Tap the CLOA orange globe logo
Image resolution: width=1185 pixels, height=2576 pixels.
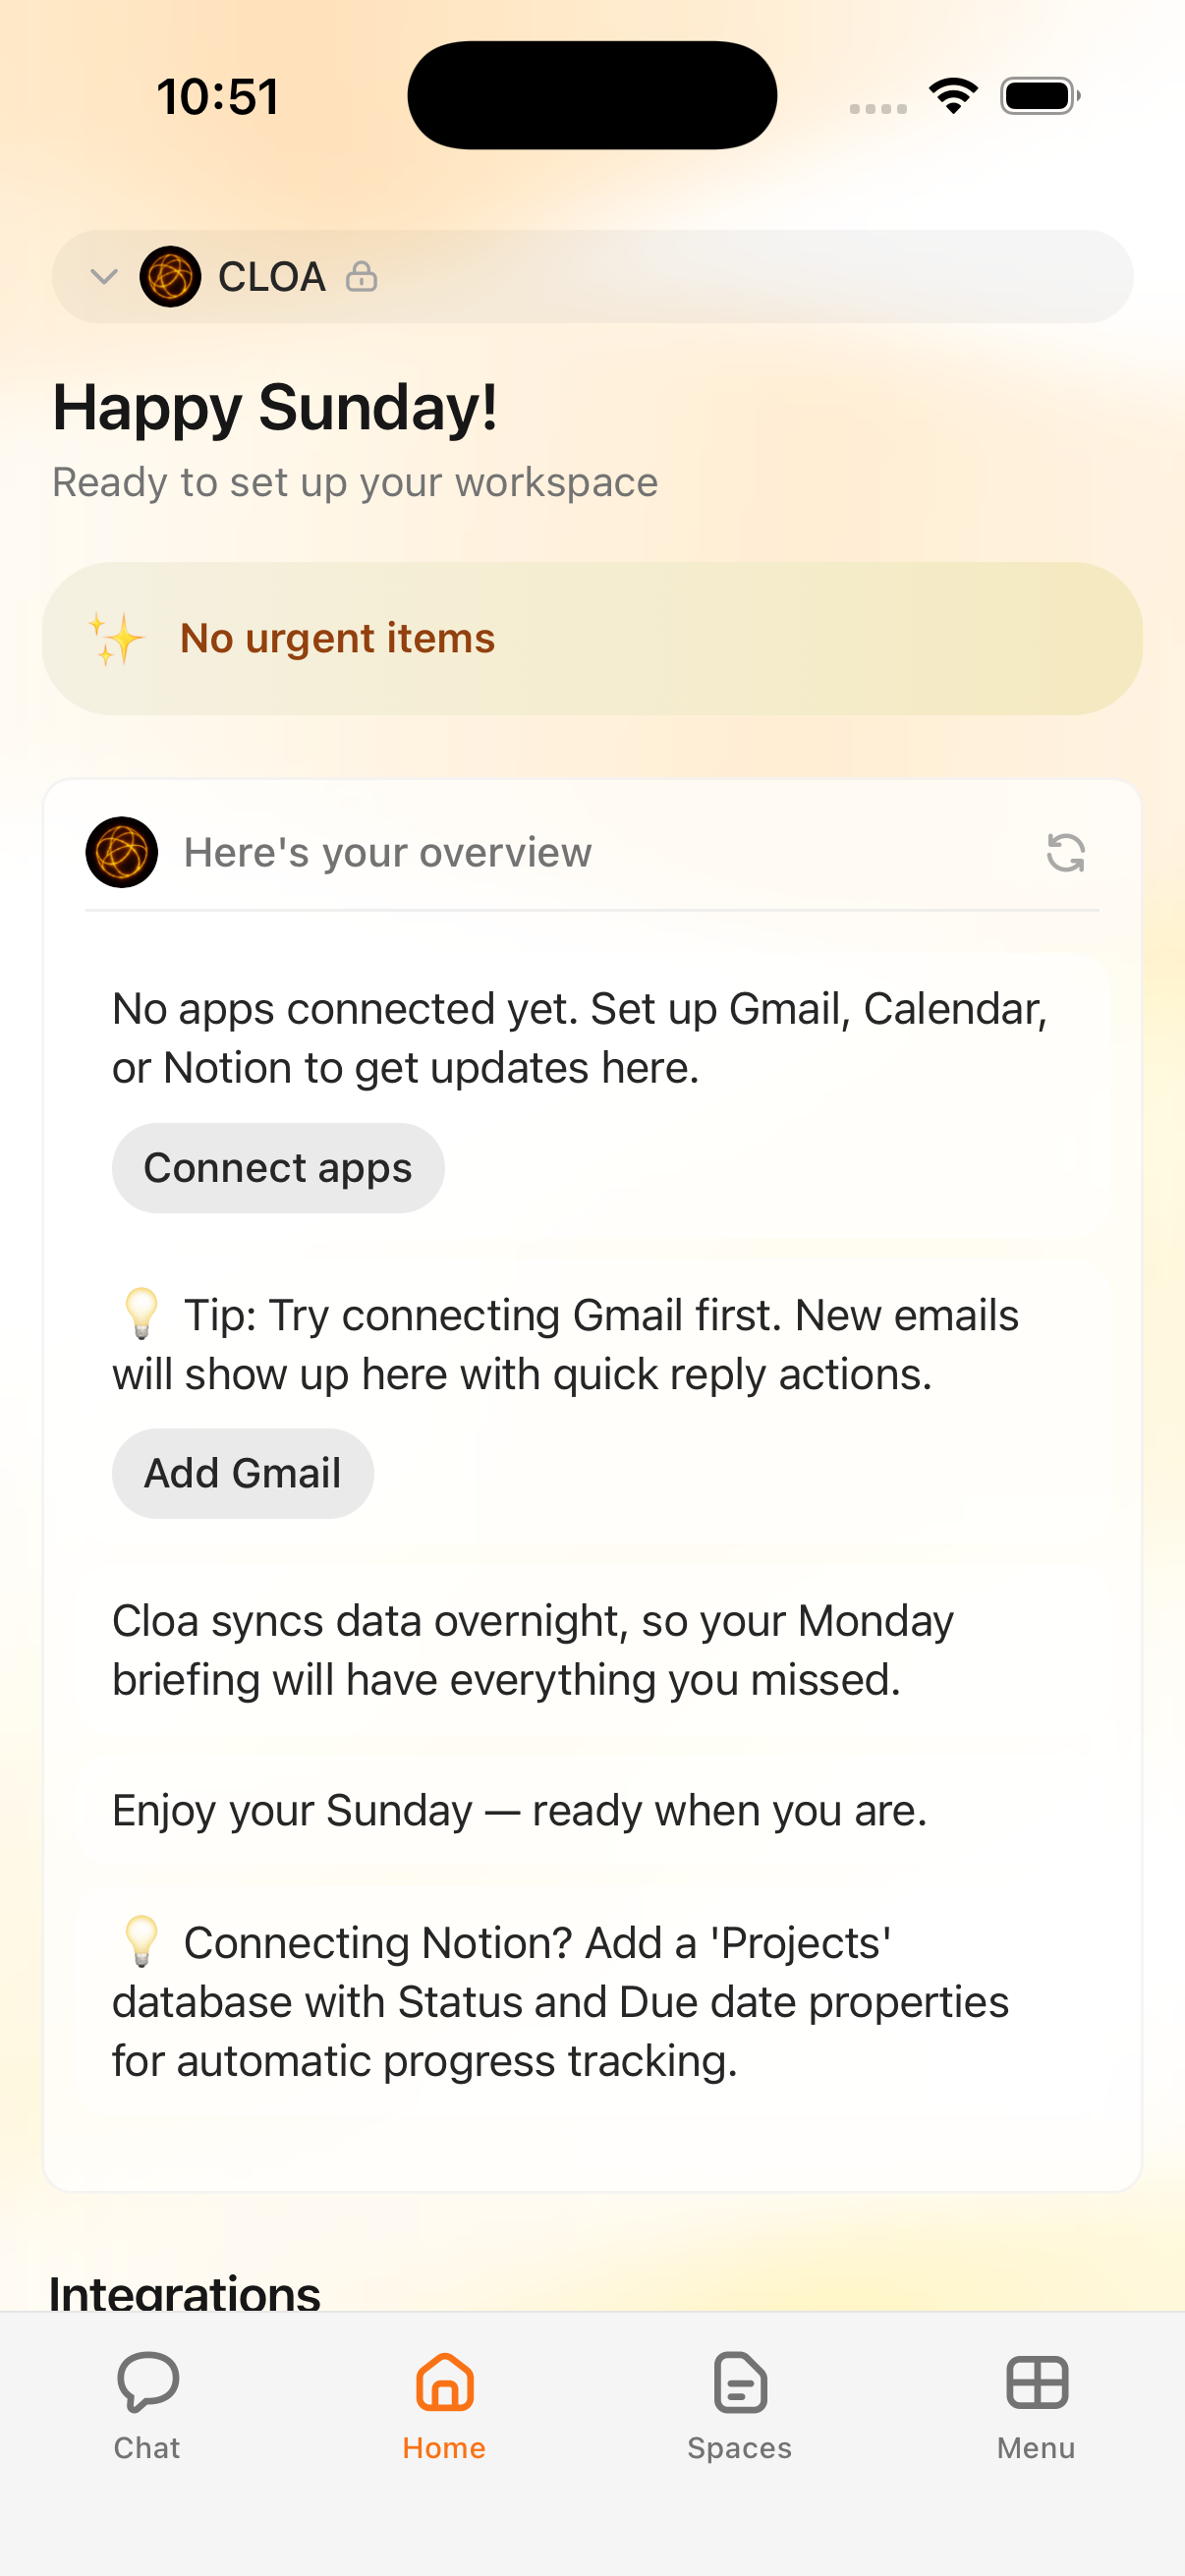click(x=170, y=277)
